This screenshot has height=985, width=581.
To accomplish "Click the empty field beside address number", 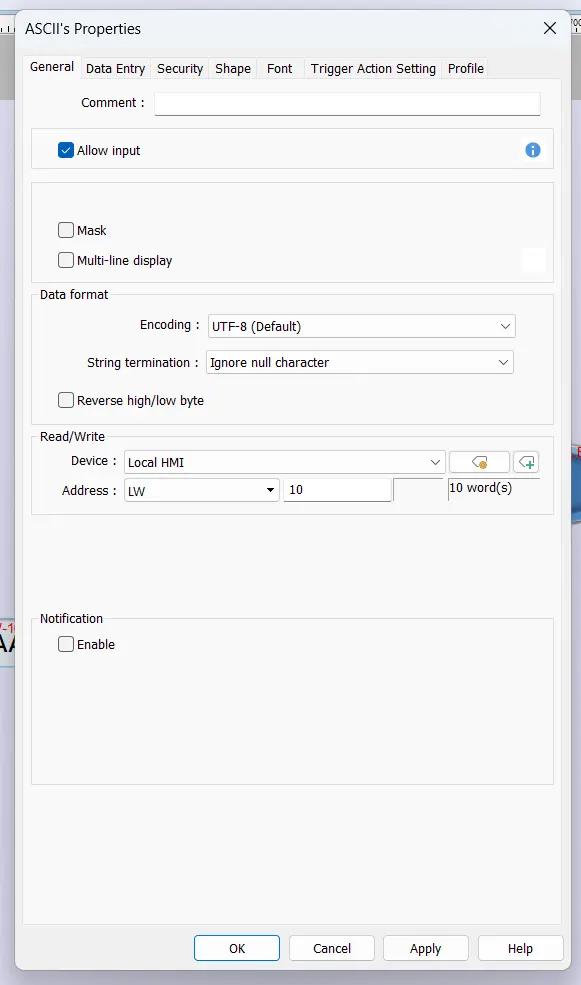I will (418, 490).
